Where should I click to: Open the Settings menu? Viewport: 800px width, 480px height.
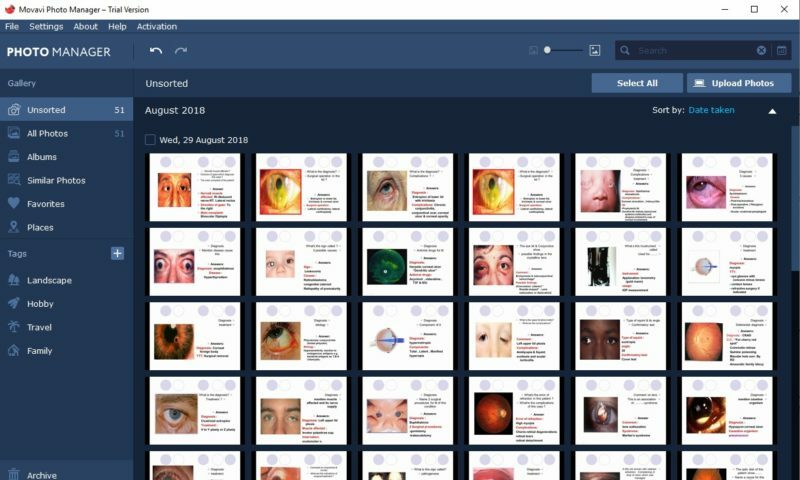pyautogui.click(x=46, y=27)
